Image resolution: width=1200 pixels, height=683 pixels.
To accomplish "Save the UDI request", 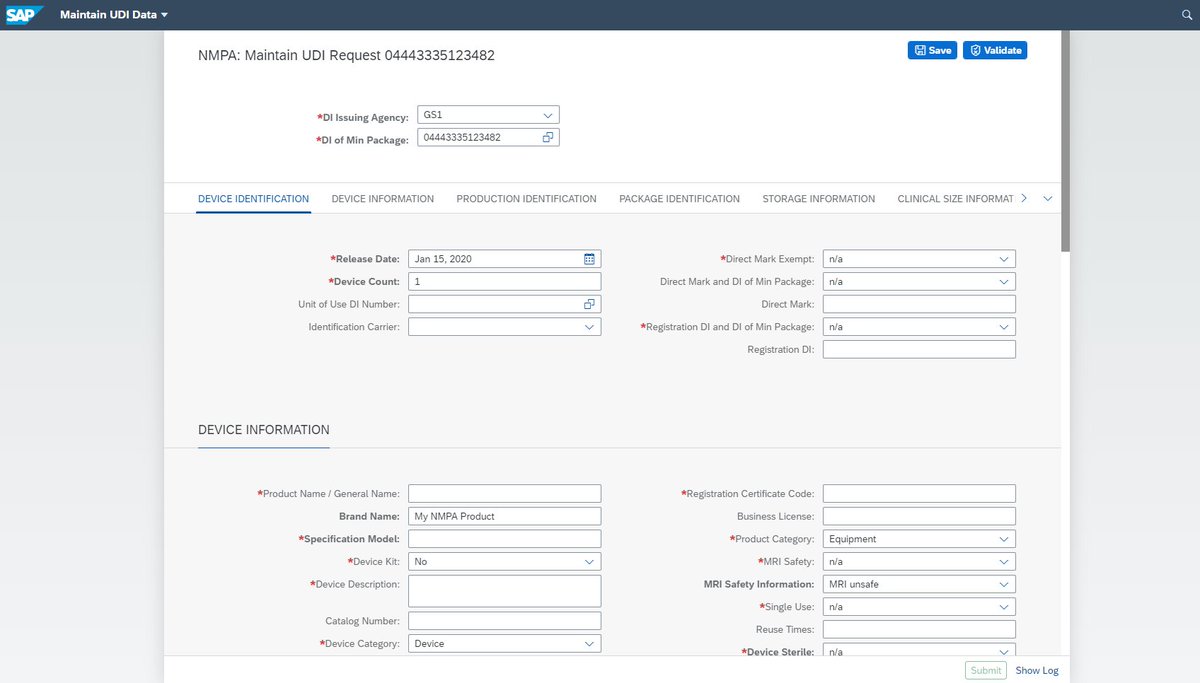I will point(932,50).
